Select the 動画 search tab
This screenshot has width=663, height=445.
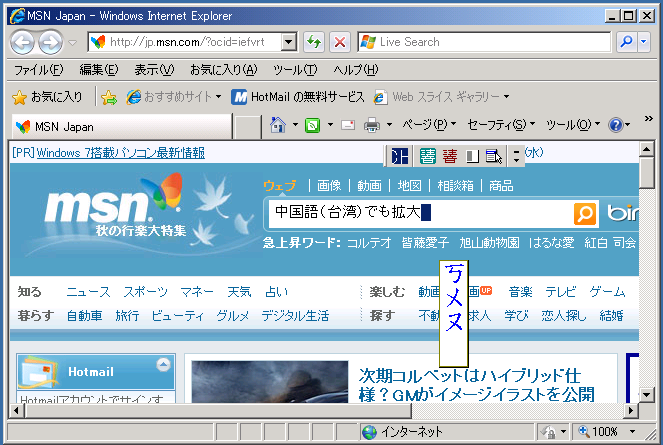coord(369,186)
